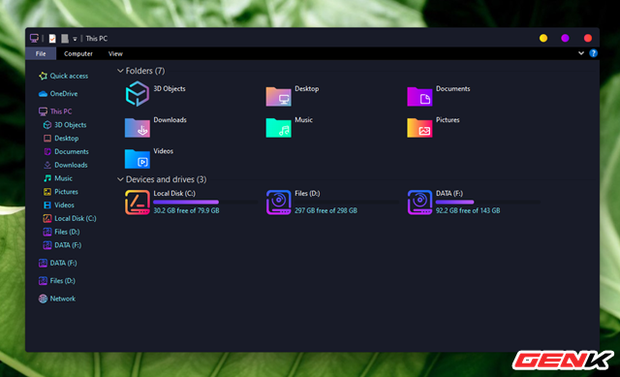Click the New folder icon in title bar

point(65,38)
